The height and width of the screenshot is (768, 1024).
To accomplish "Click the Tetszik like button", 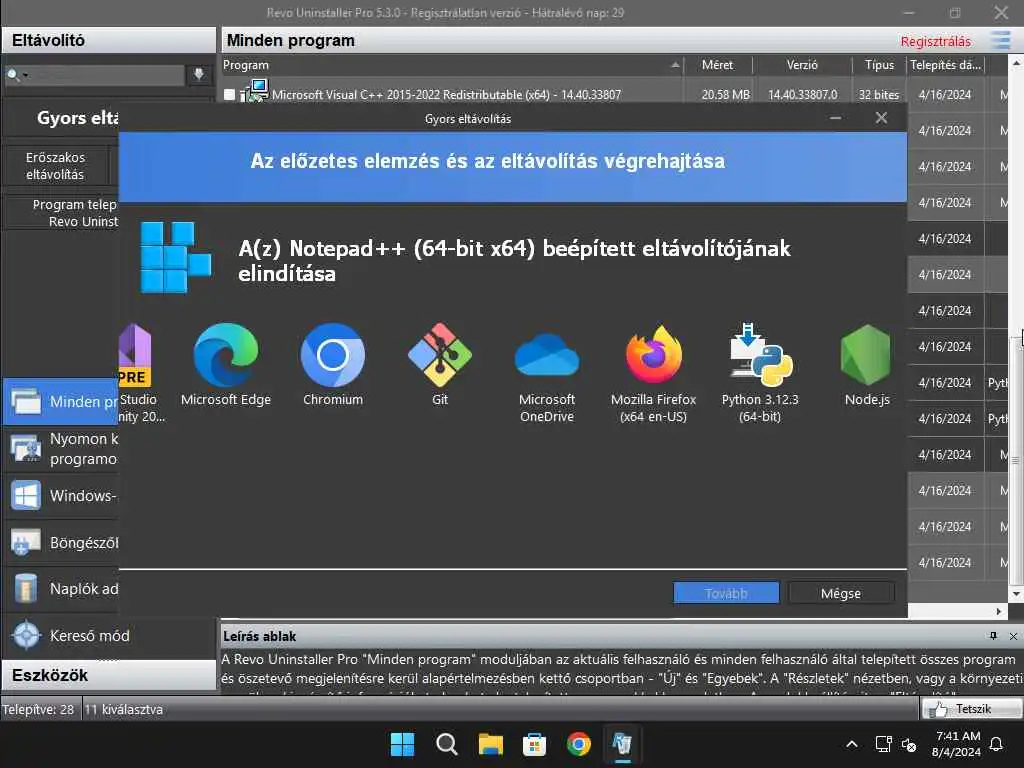I will pos(972,709).
